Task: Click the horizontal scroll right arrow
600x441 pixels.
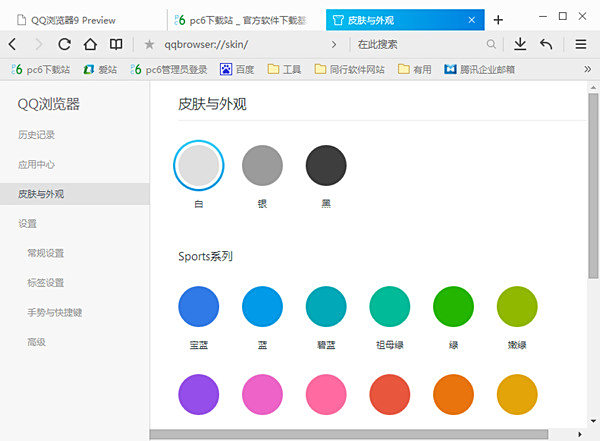Action: click(580, 434)
